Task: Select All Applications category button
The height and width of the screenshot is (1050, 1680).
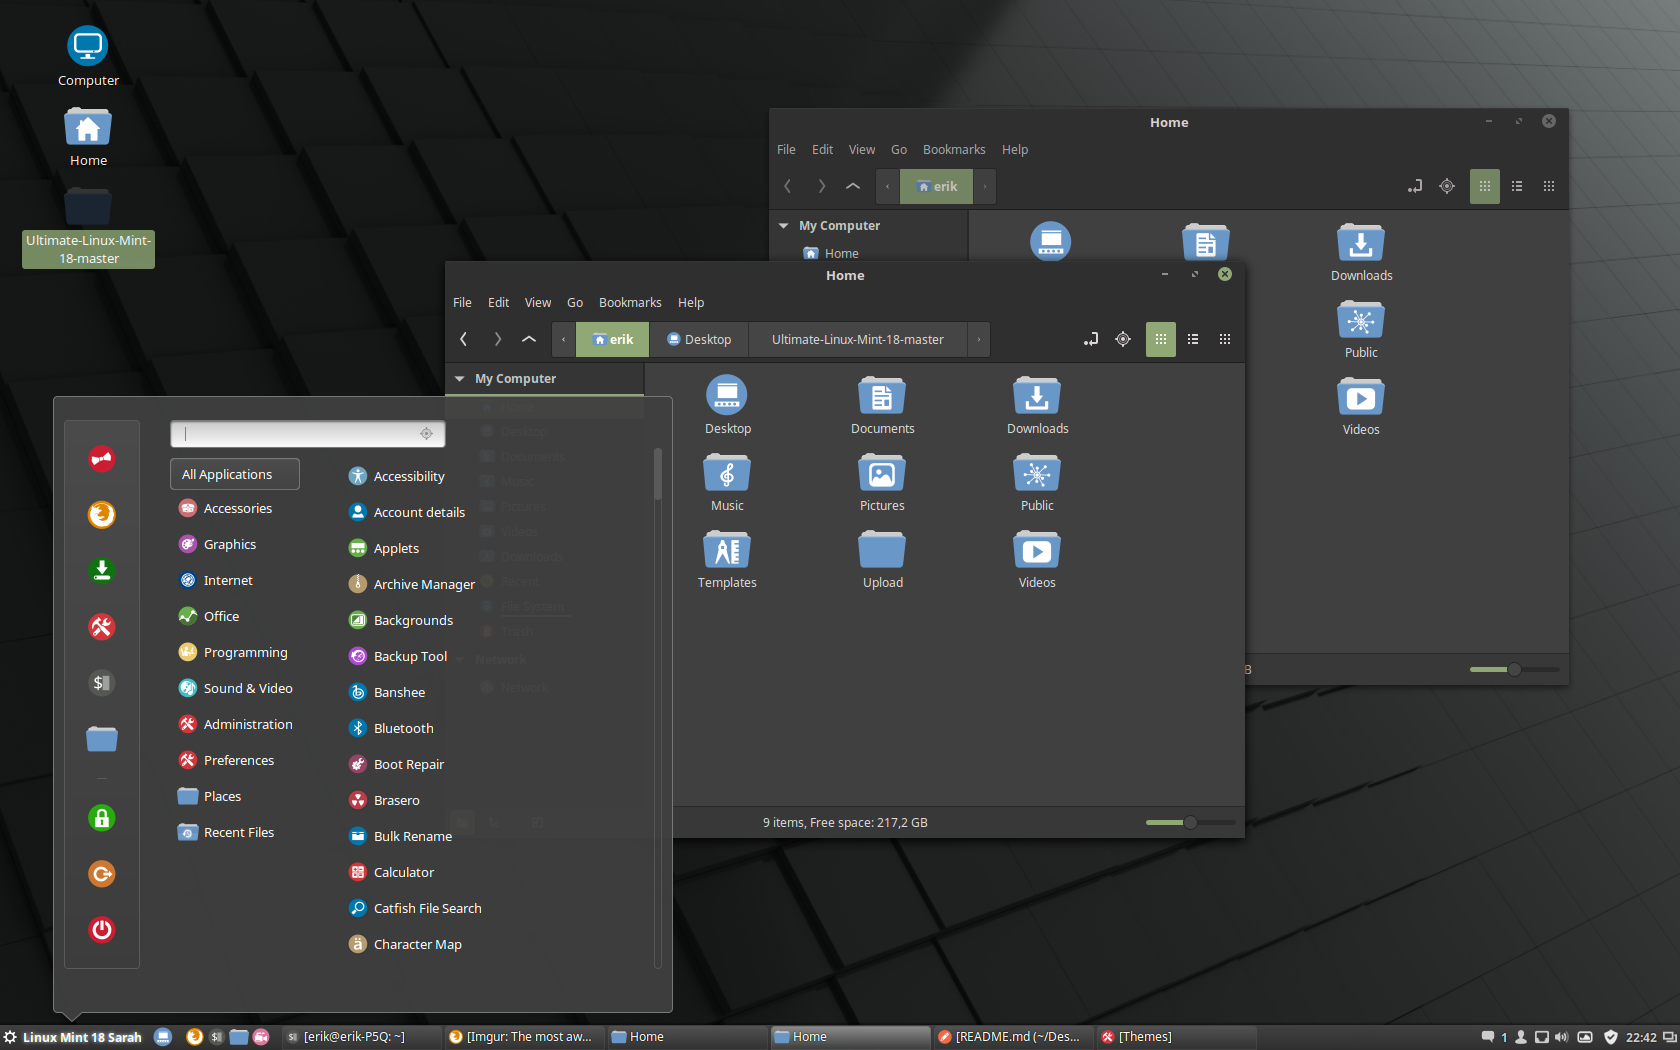Action: 235,475
